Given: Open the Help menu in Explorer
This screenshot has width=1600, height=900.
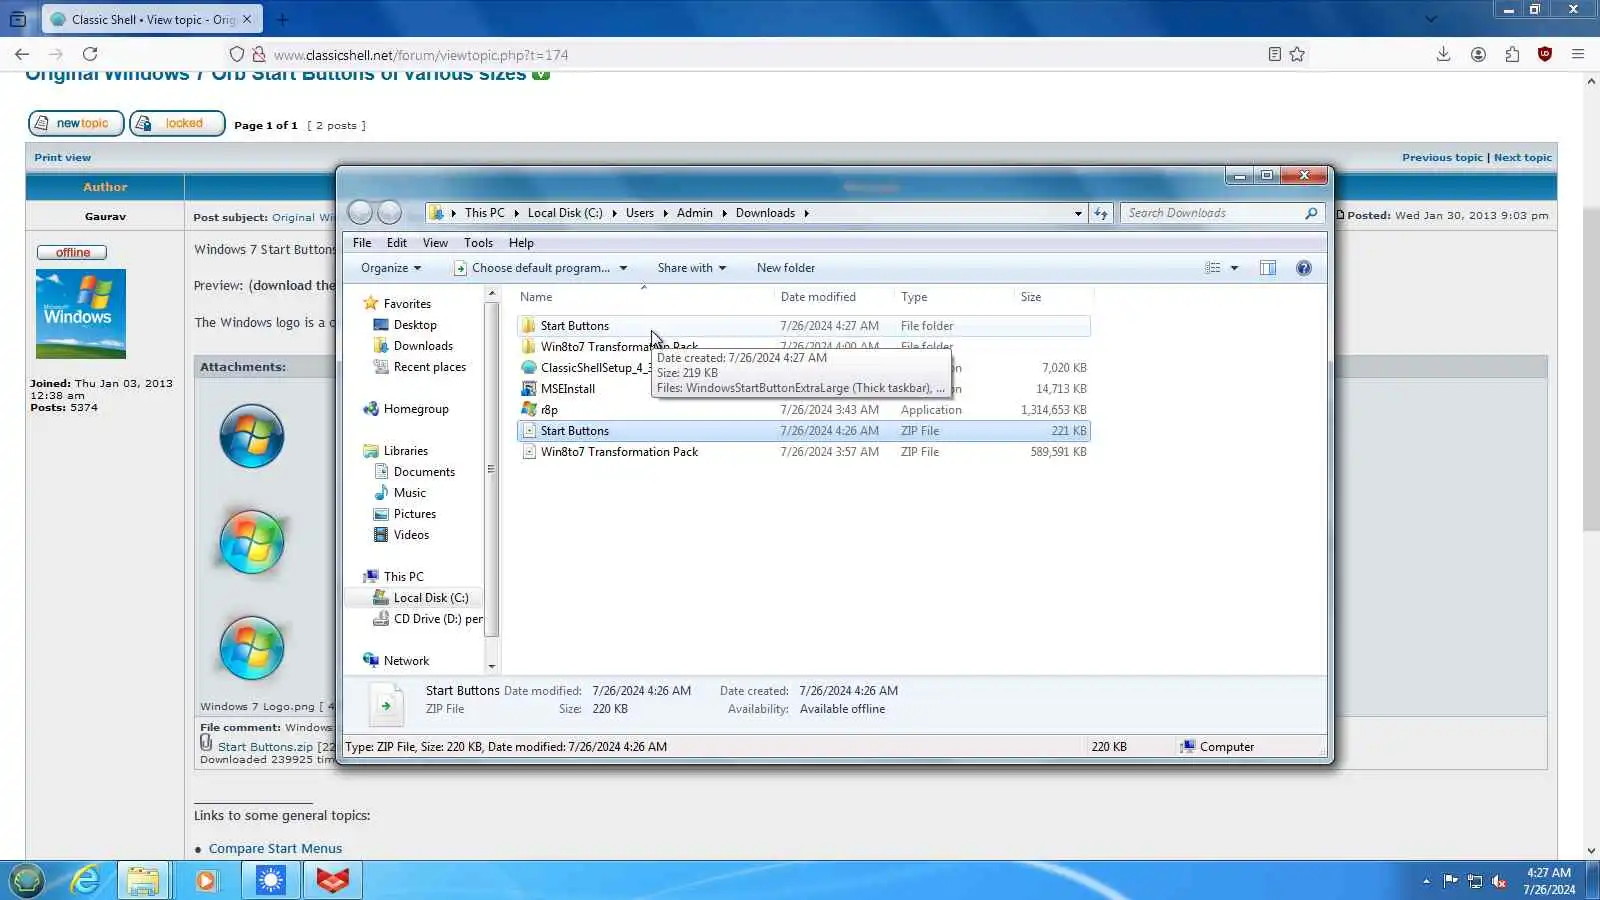Looking at the screenshot, I should 521,243.
